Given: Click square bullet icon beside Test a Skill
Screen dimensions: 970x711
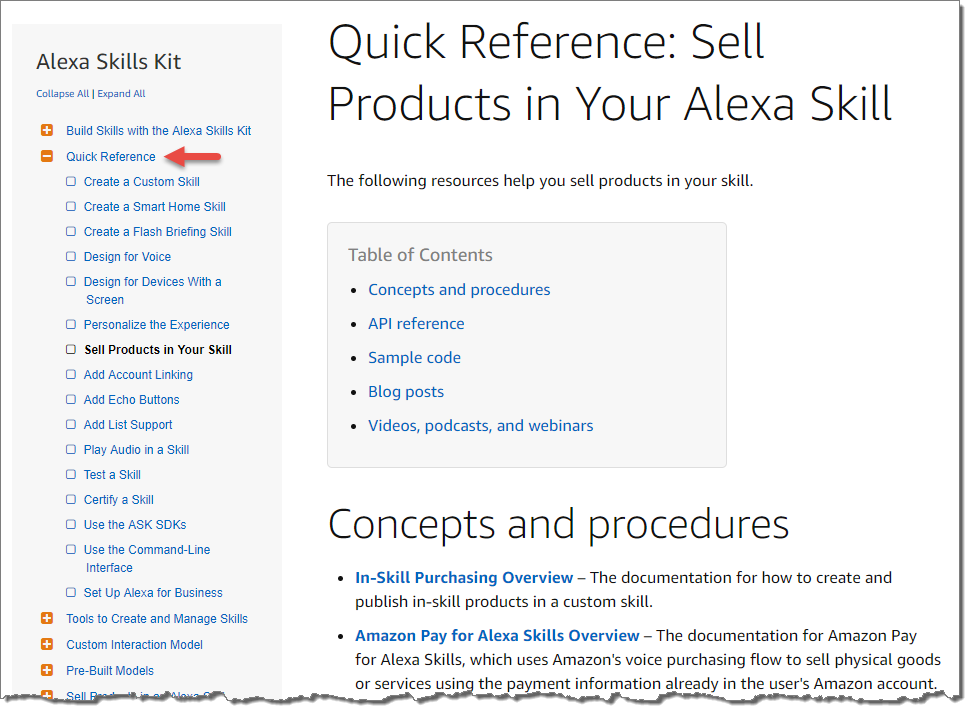Looking at the screenshot, I should [x=71, y=475].
